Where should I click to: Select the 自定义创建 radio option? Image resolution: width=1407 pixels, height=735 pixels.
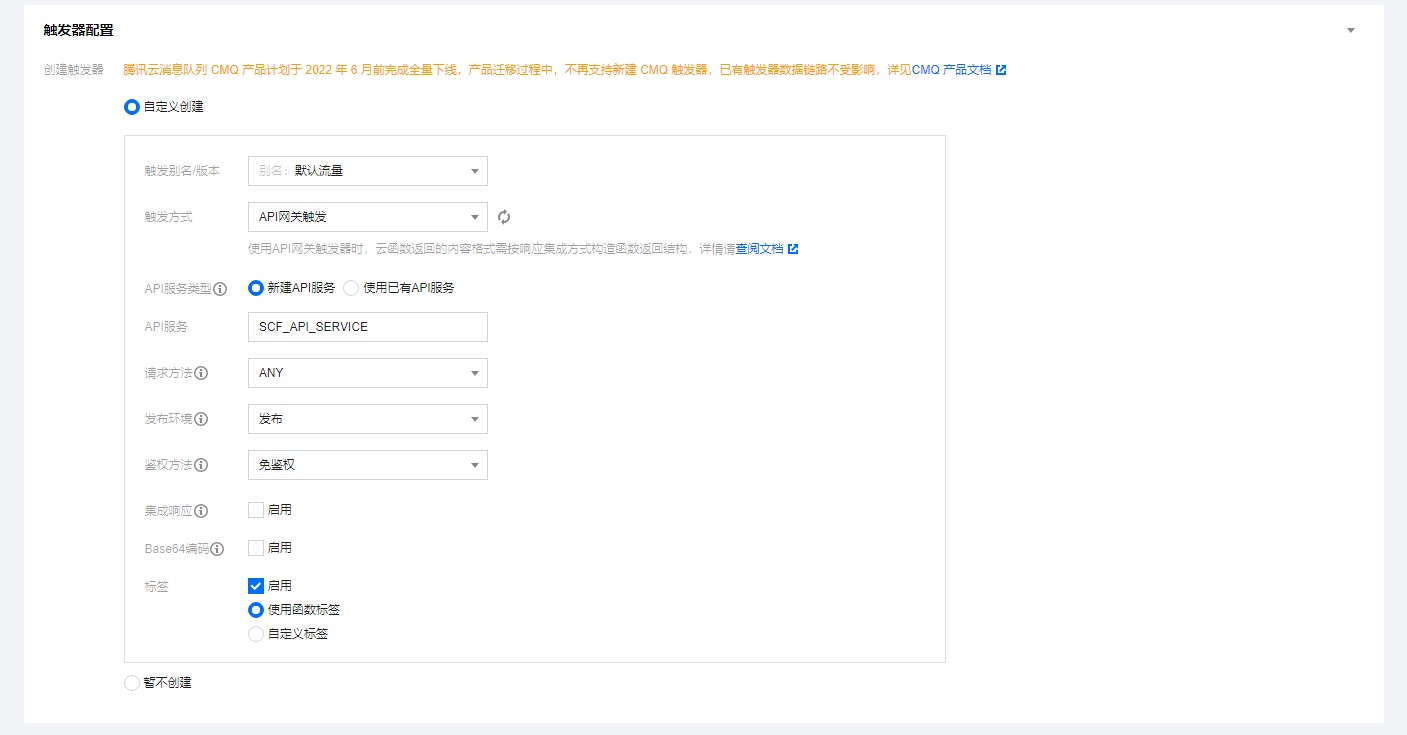pos(131,106)
